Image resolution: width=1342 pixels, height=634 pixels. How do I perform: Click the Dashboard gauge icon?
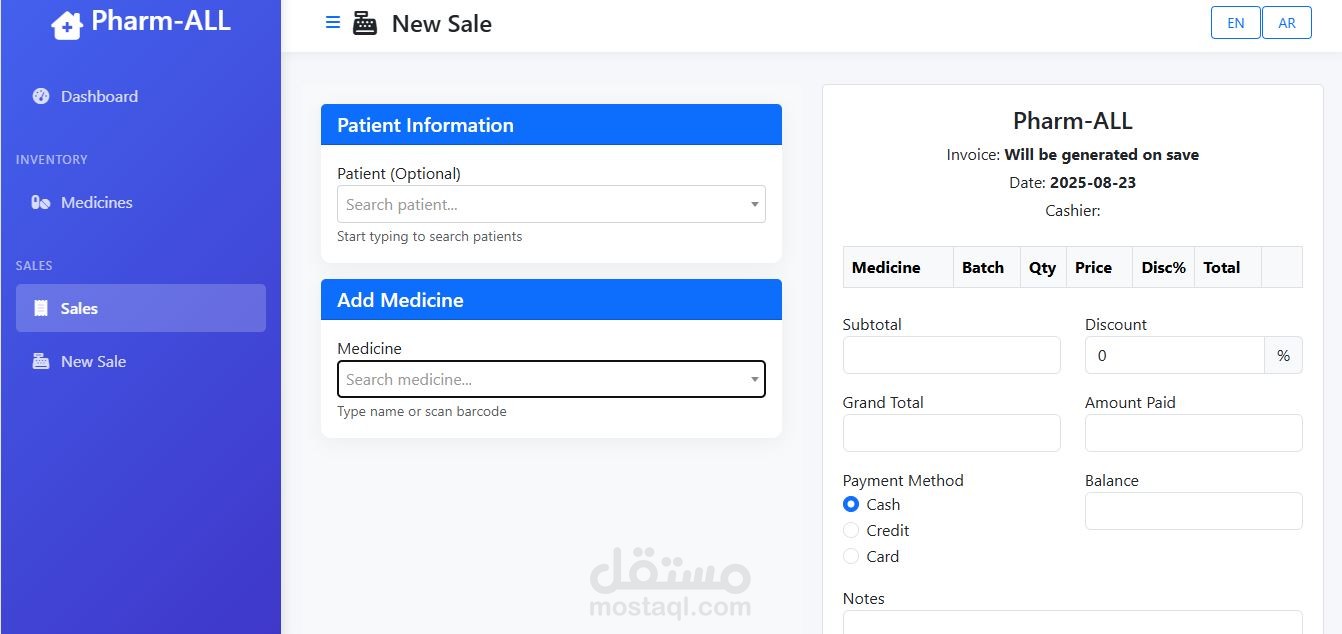point(41,96)
